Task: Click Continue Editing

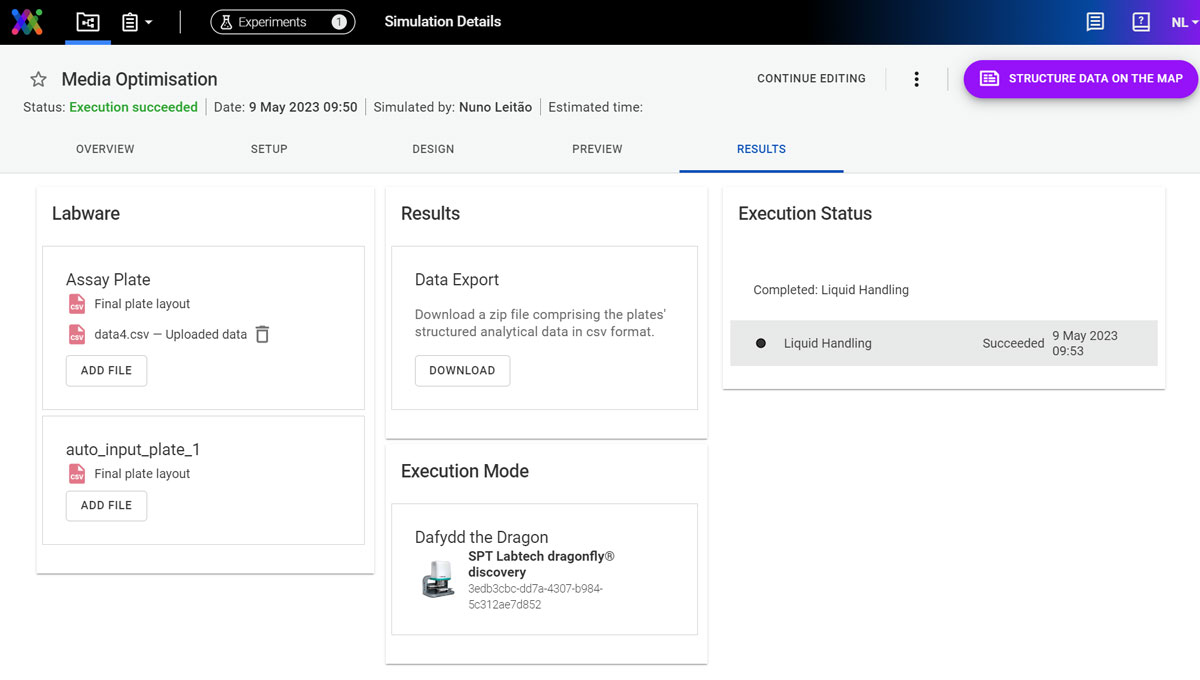Action: [811, 79]
